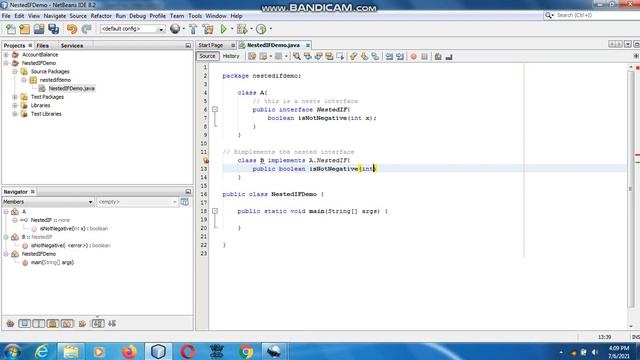Toggle Show Inherited Members in Navigator
This screenshot has width=640, height=360.
[10, 324]
